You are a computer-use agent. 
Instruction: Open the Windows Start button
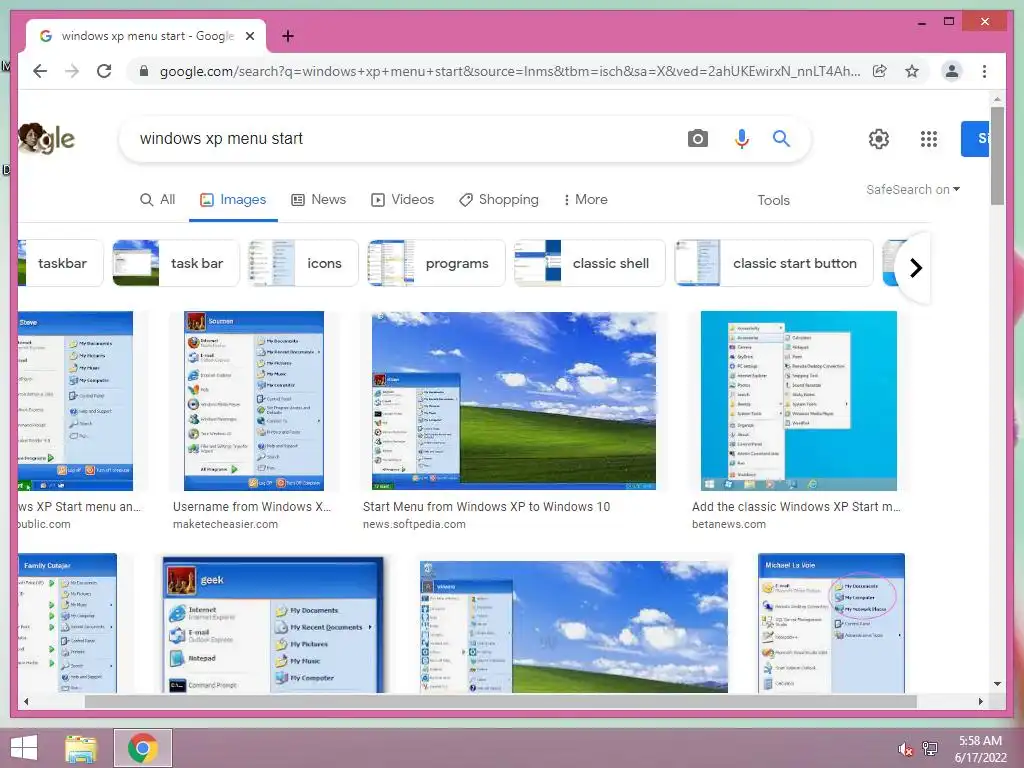click(24, 748)
